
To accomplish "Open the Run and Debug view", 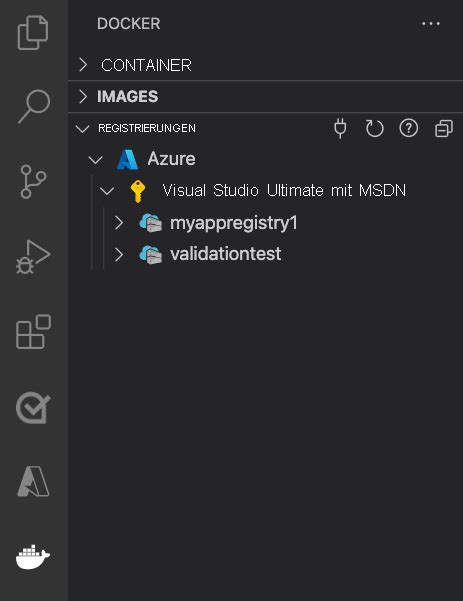I will [33, 257].
